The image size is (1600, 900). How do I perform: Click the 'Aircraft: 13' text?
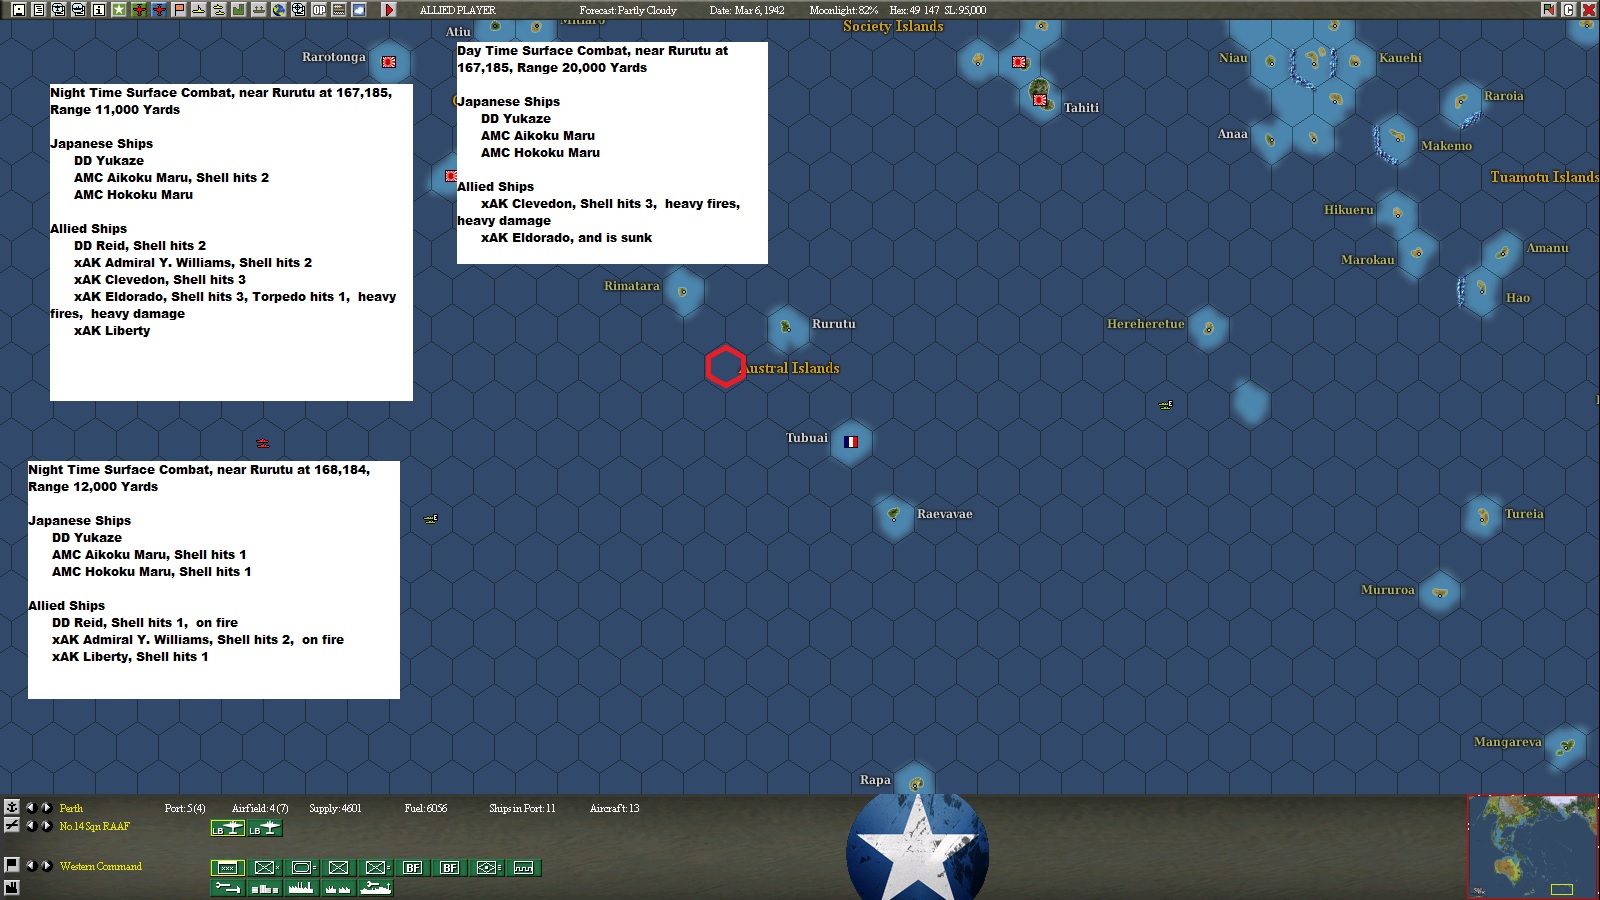(x=614, y=808)
